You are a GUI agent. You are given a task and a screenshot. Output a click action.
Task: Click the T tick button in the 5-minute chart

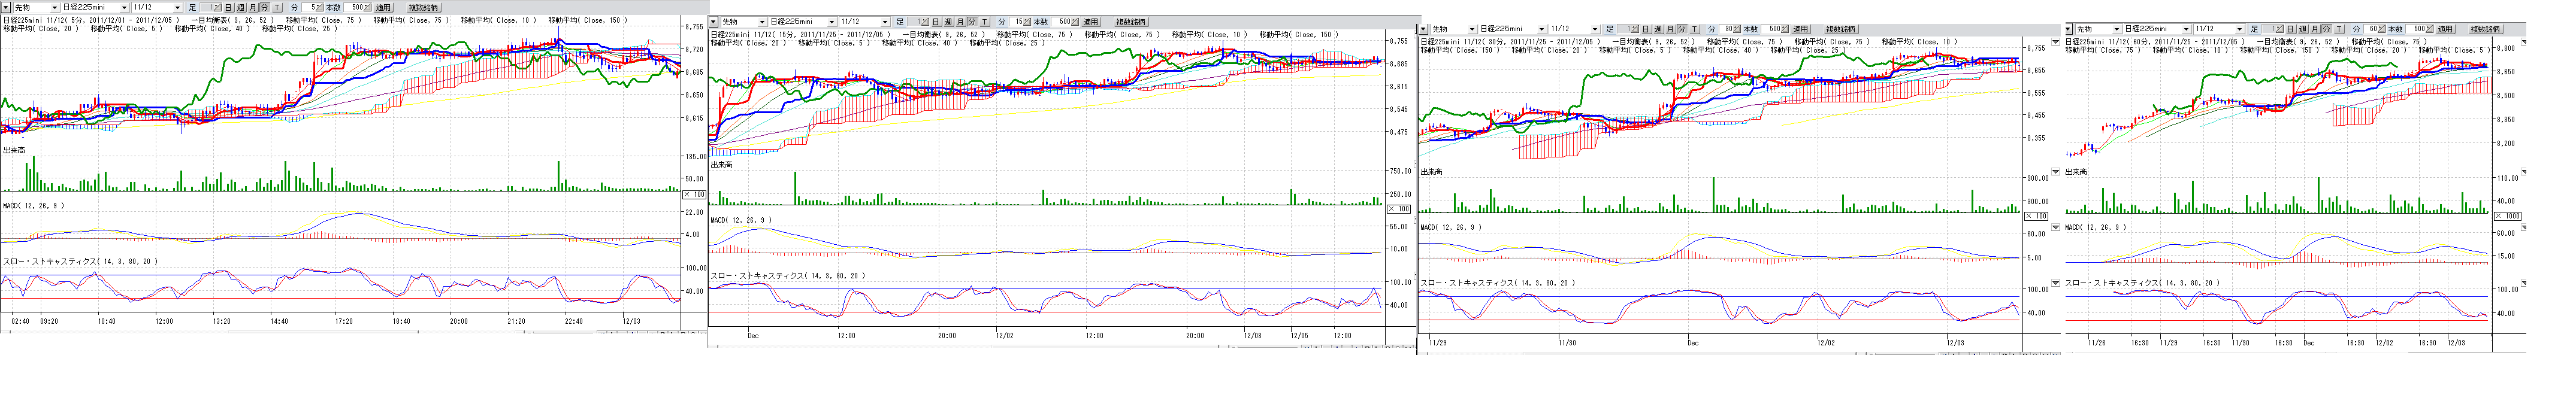point(277,8)
